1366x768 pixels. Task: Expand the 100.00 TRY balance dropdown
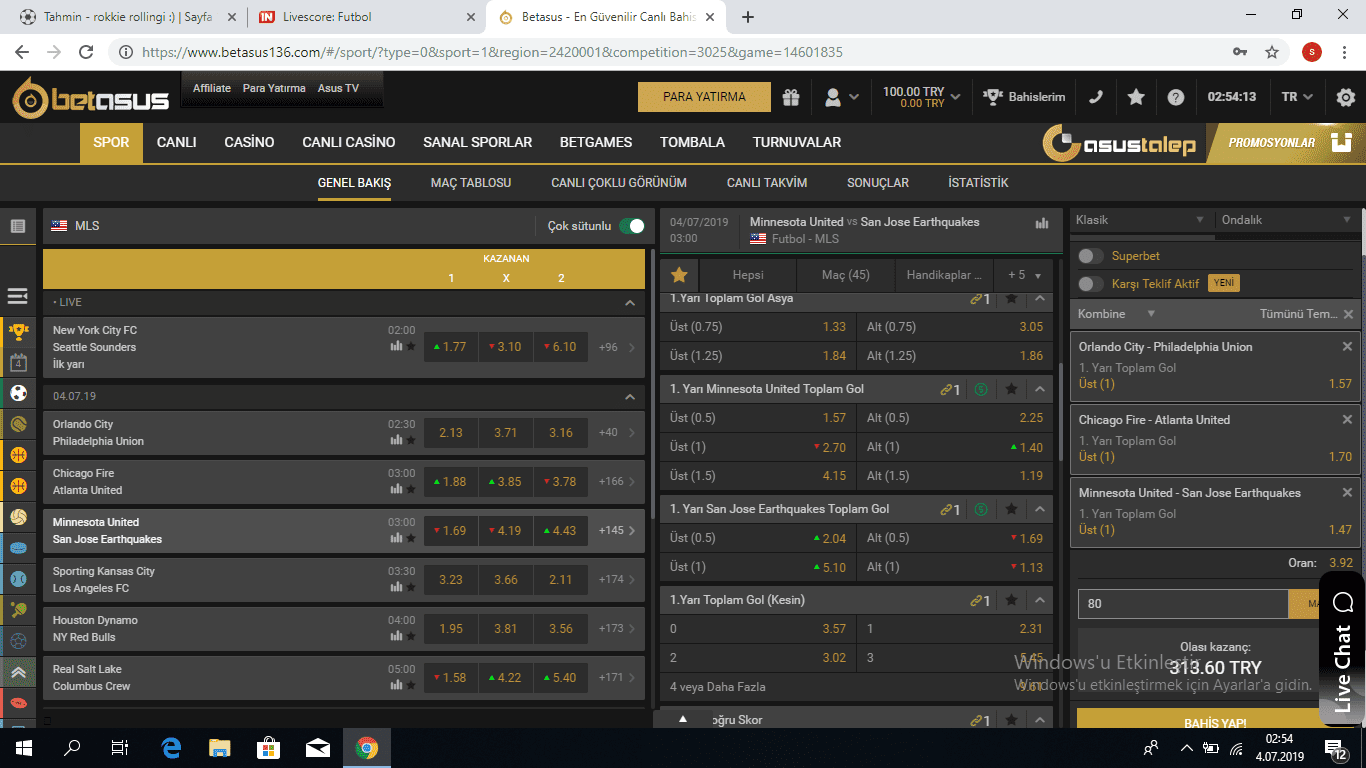[921, 97]
